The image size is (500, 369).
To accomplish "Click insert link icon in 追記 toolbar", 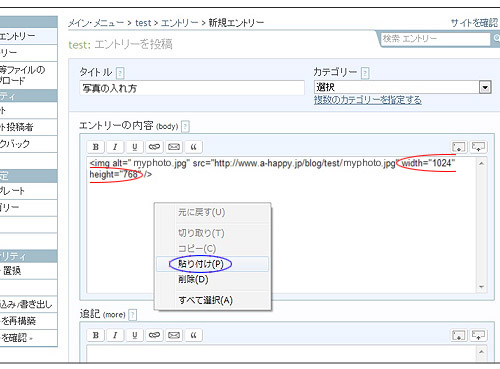I will point(154,335).
